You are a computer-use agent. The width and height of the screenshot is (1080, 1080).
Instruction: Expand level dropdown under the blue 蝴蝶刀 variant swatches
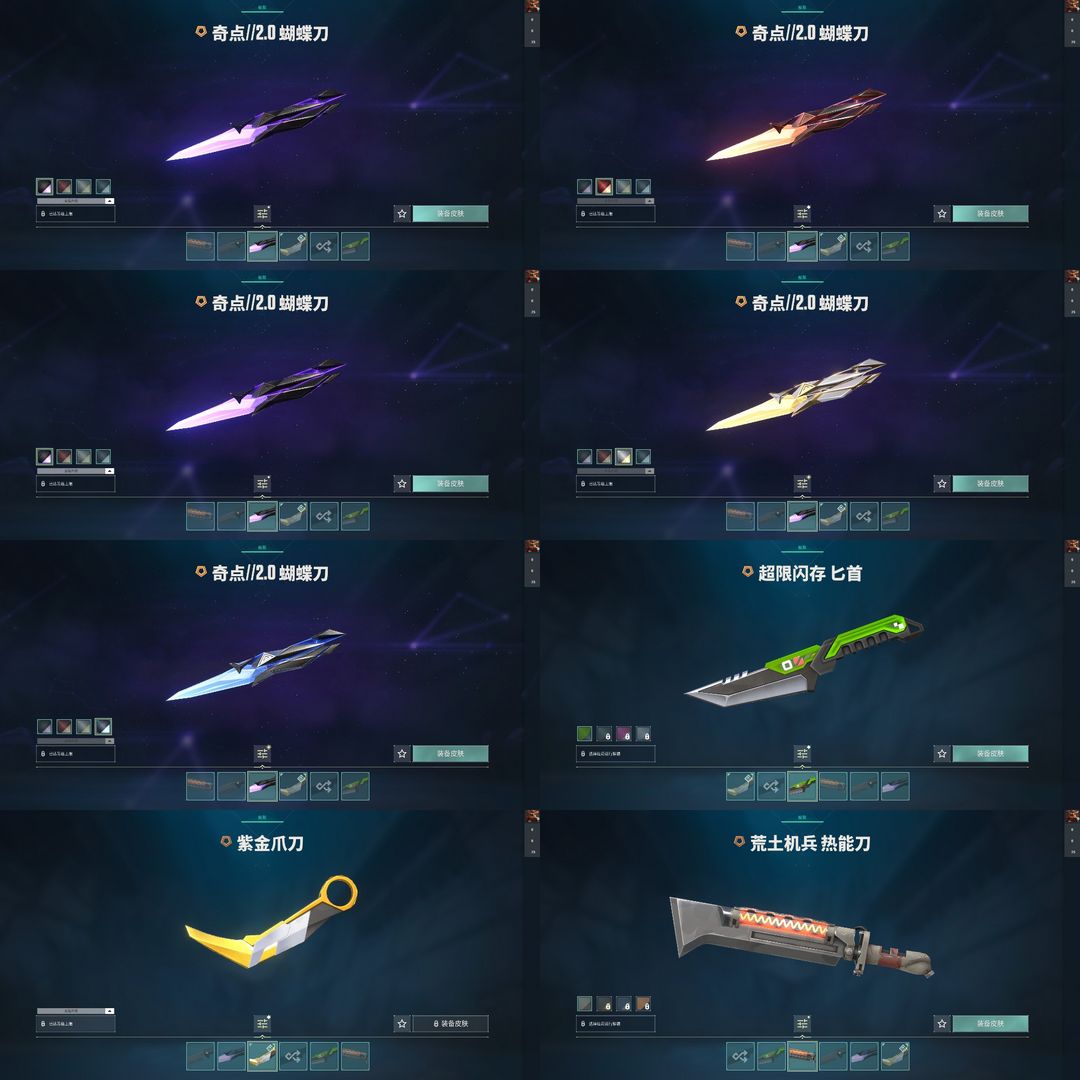pos(109,740)
